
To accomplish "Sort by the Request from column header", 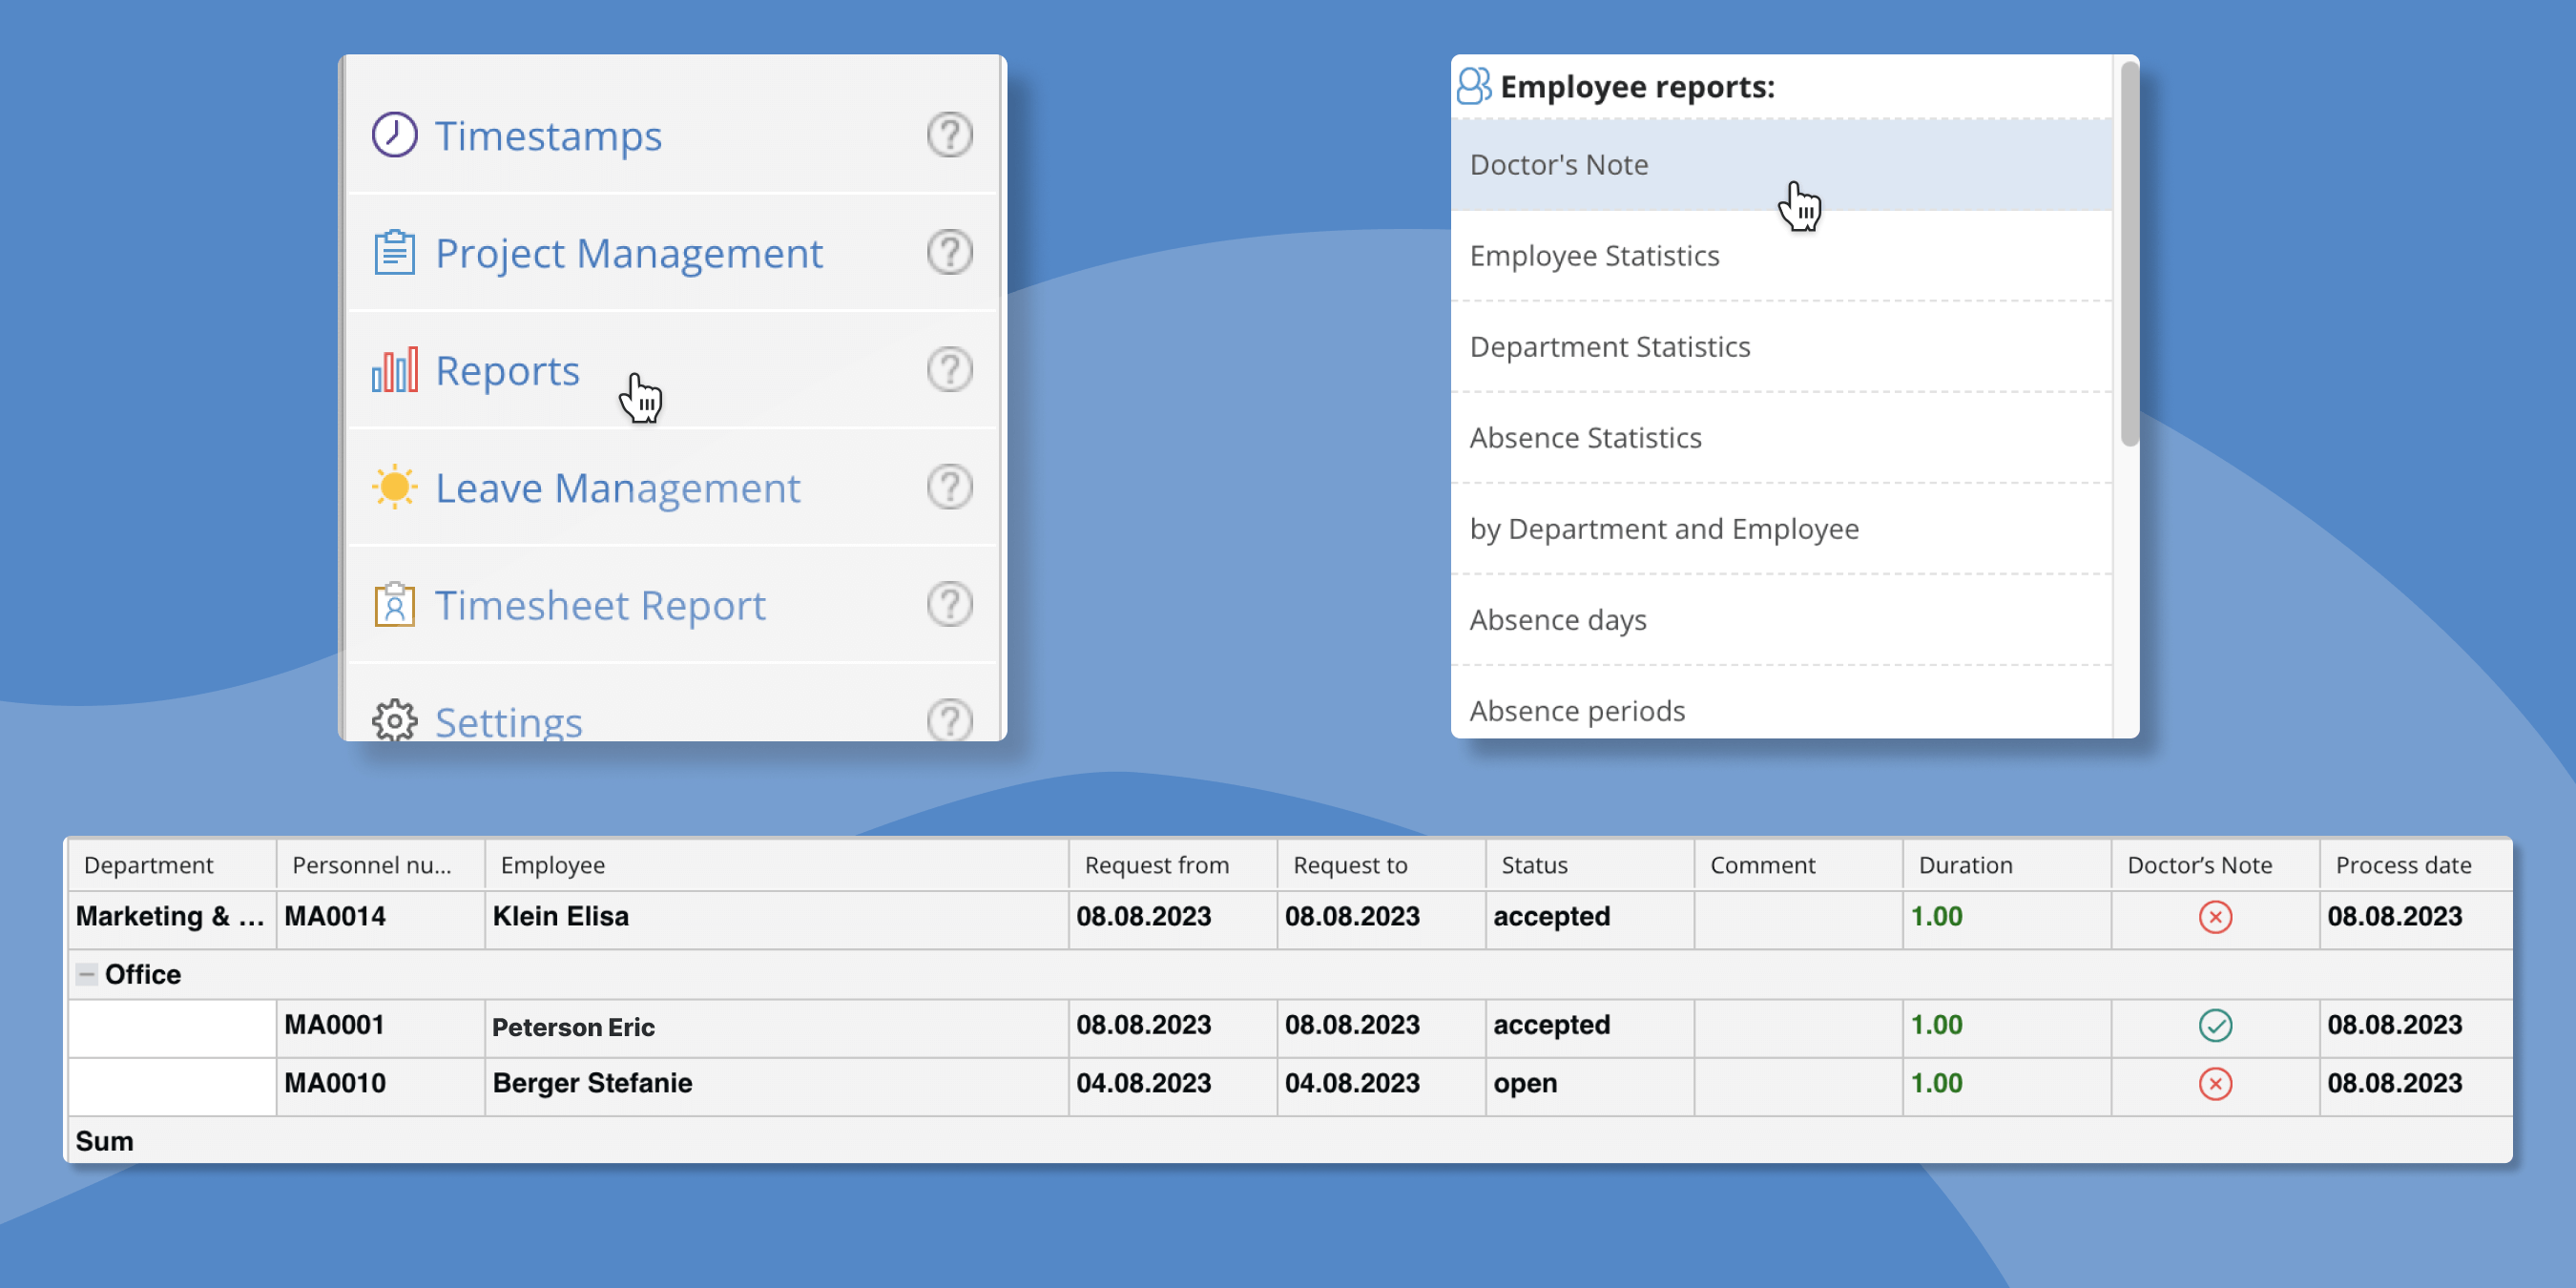I will pos(1173,865).
